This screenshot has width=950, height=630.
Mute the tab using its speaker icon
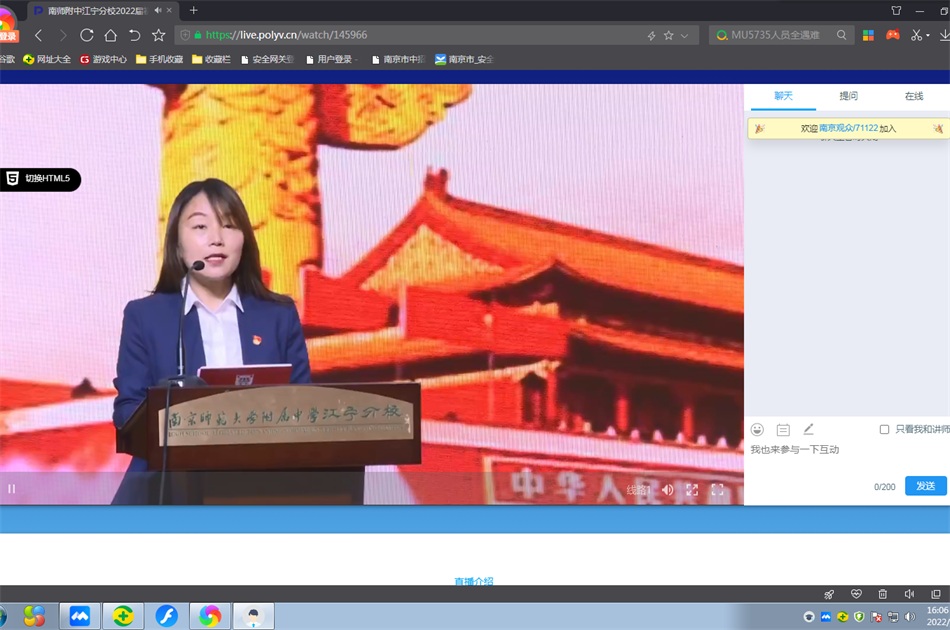158,10
